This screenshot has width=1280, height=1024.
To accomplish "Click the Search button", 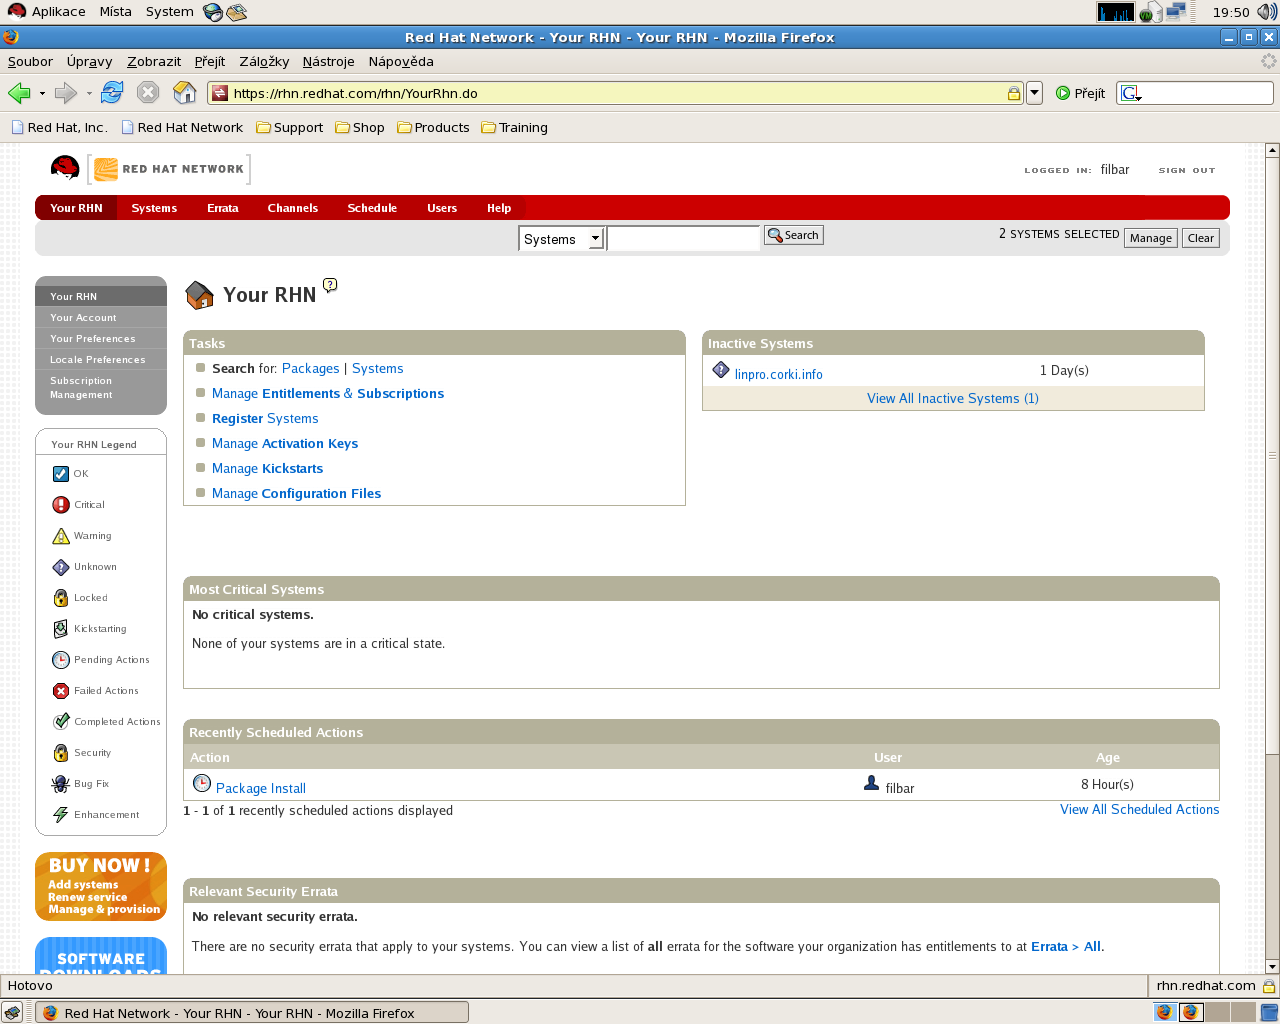I will coord(794,235).
